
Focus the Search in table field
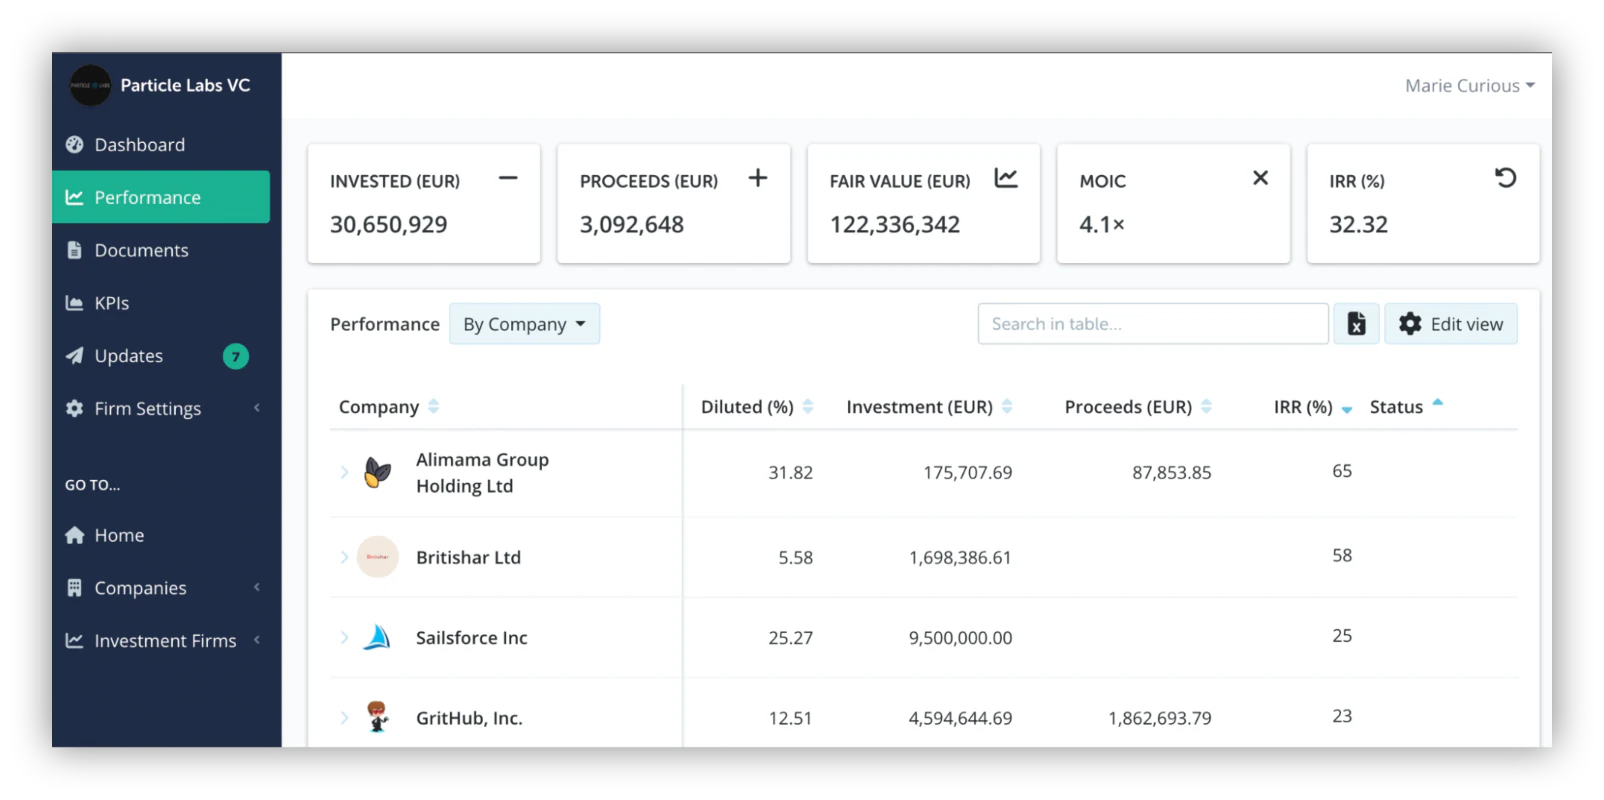(1153, 324)
